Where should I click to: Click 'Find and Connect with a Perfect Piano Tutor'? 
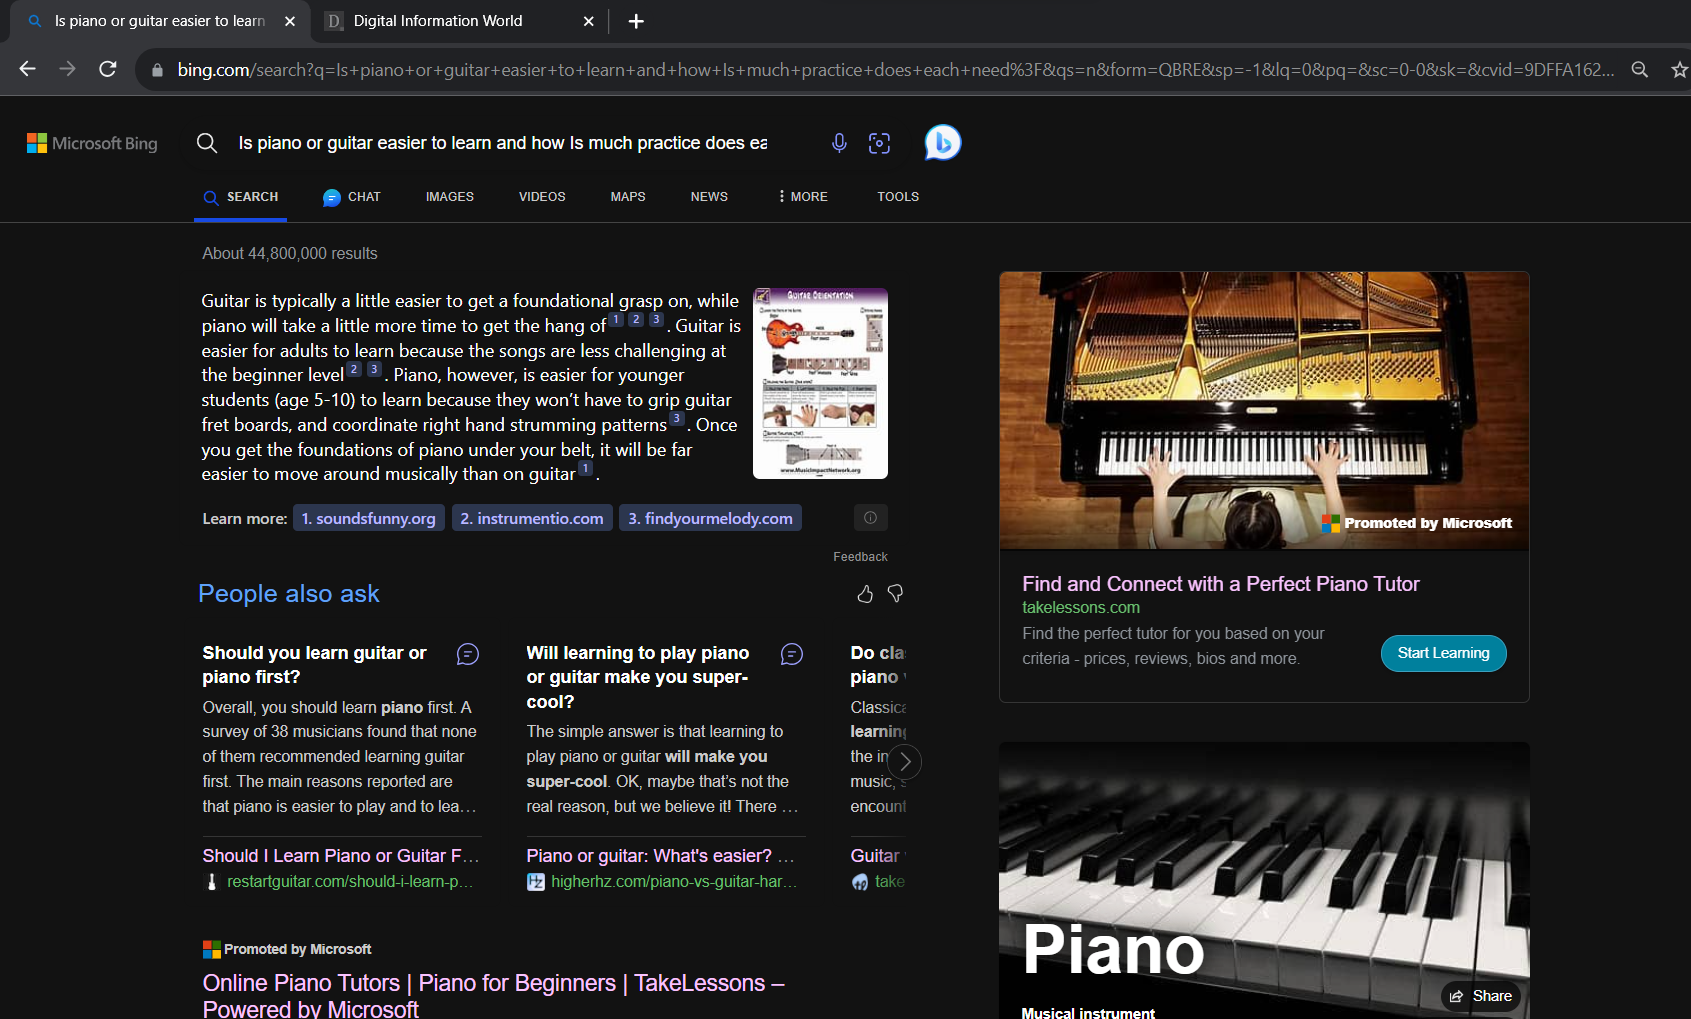[1220, 584]
